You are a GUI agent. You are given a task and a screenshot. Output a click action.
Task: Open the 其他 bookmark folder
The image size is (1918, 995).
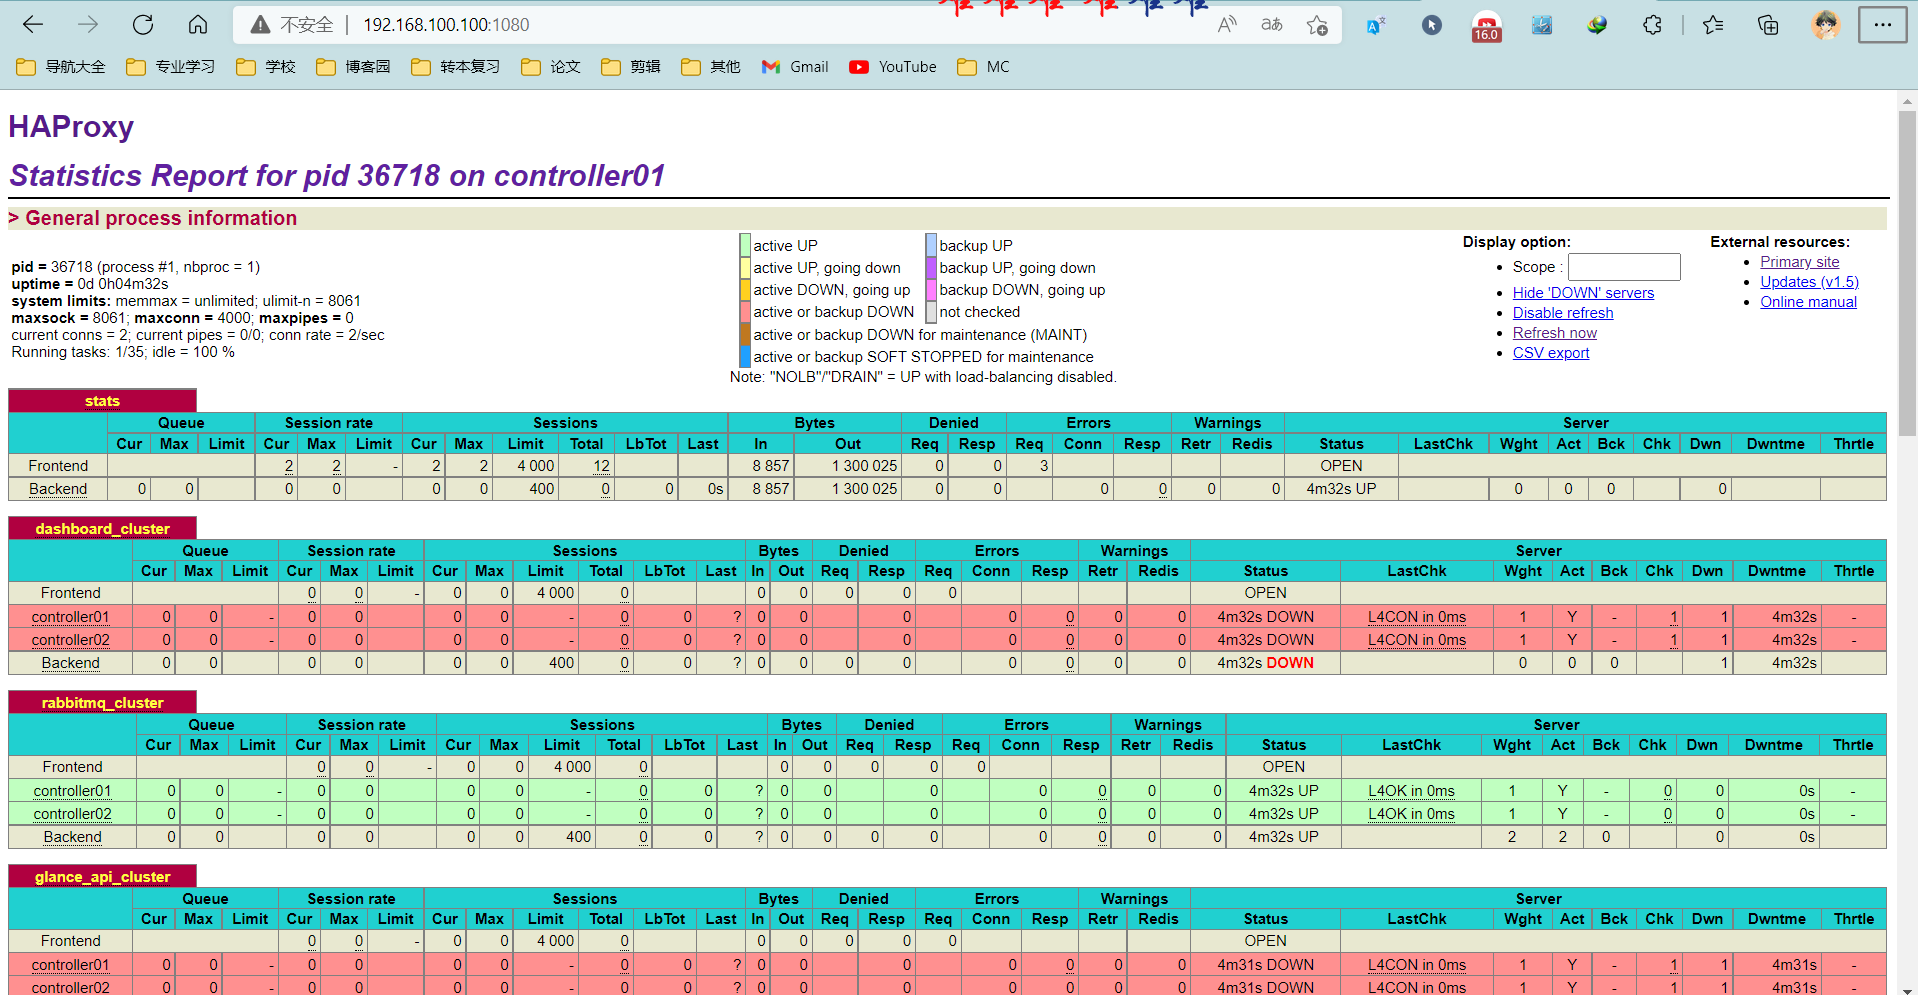coord(711,67)
